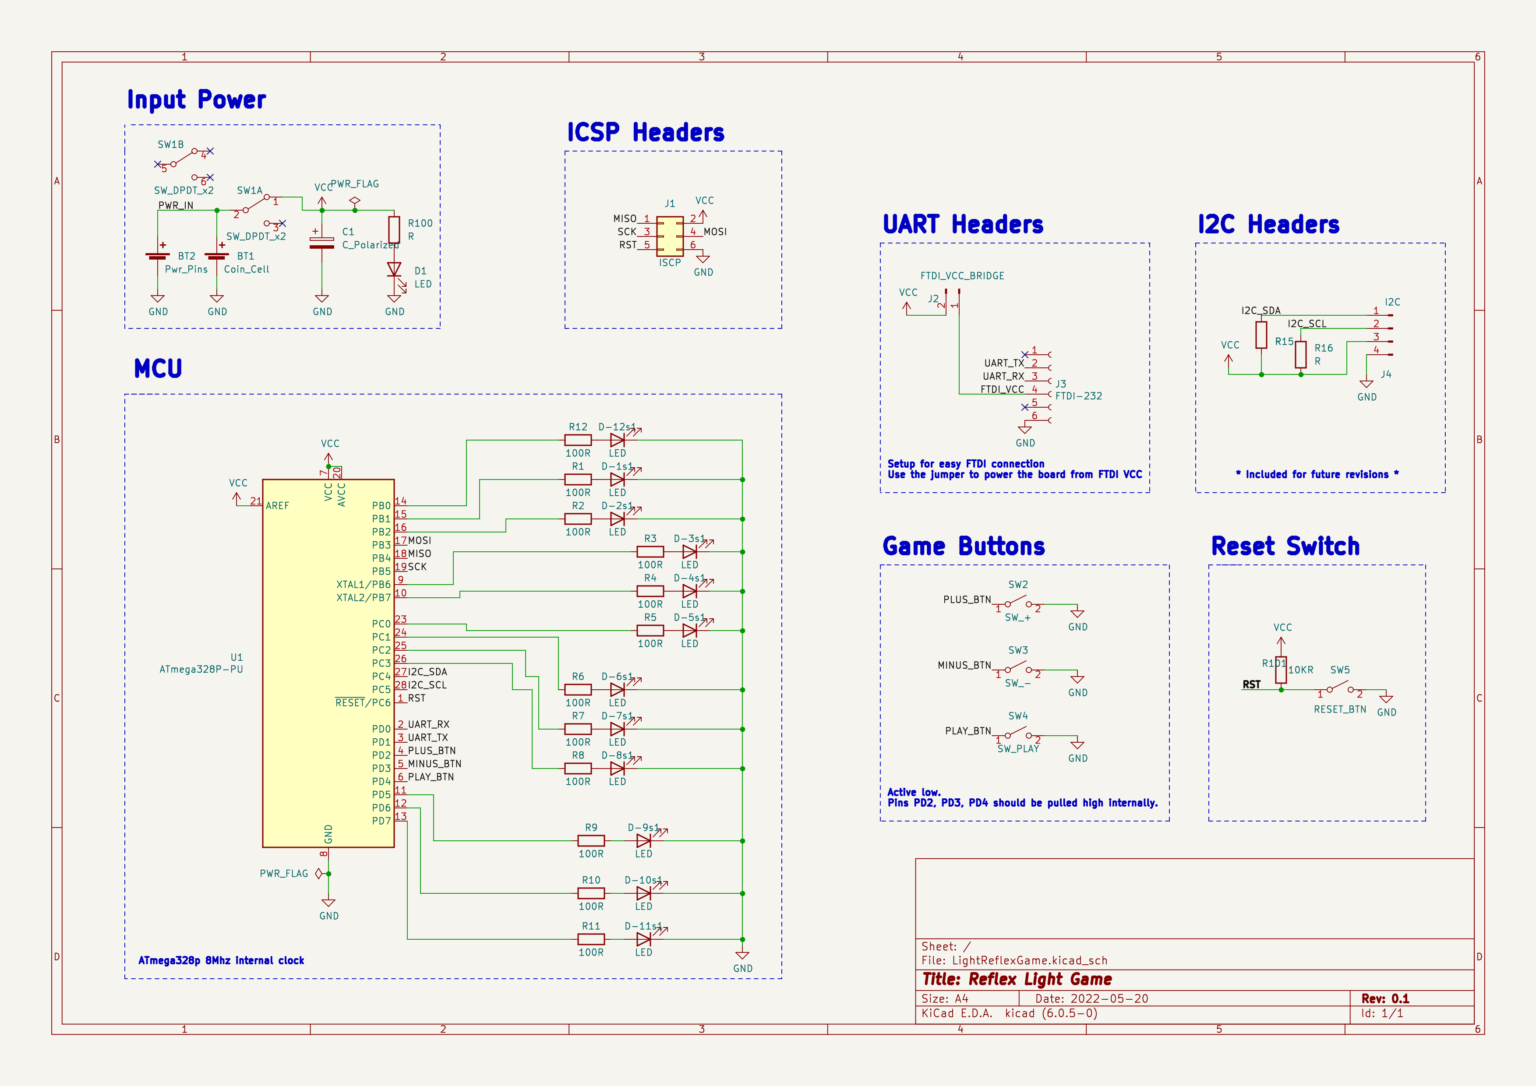This screenshot has height=1086, width=1536.
Task: Click the 'UART Headers' section title
Action: pyautogui.click(x=963, y=224)
